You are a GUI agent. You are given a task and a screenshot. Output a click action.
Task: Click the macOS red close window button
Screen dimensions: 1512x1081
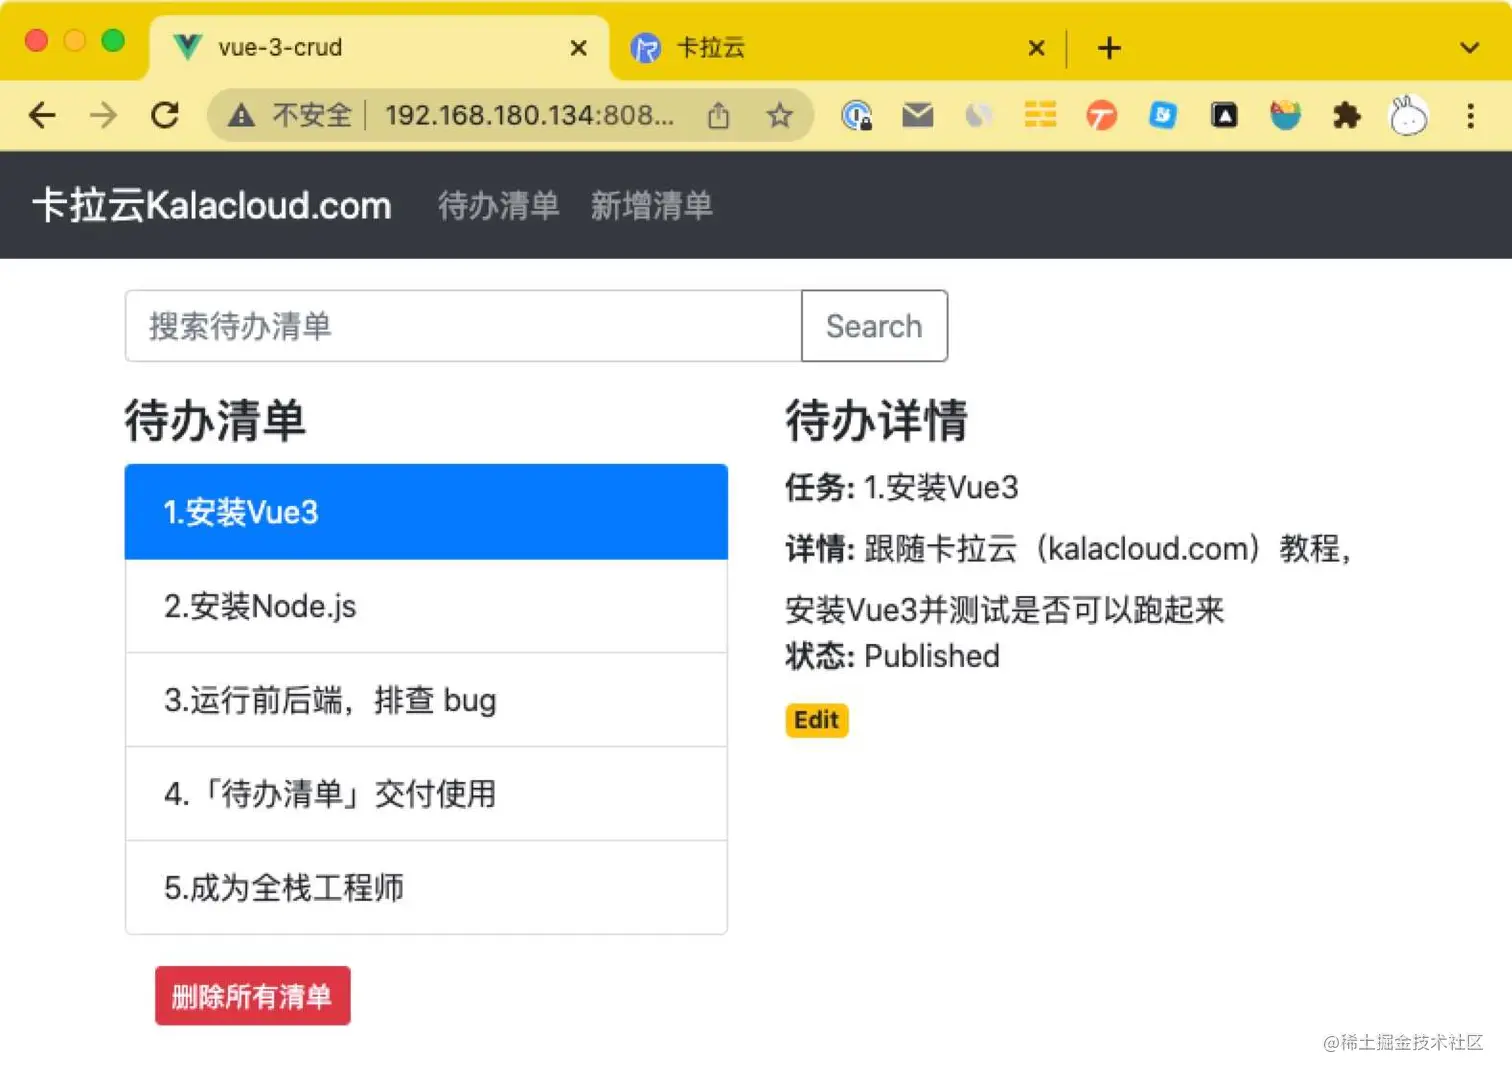[x=36, y=40]
